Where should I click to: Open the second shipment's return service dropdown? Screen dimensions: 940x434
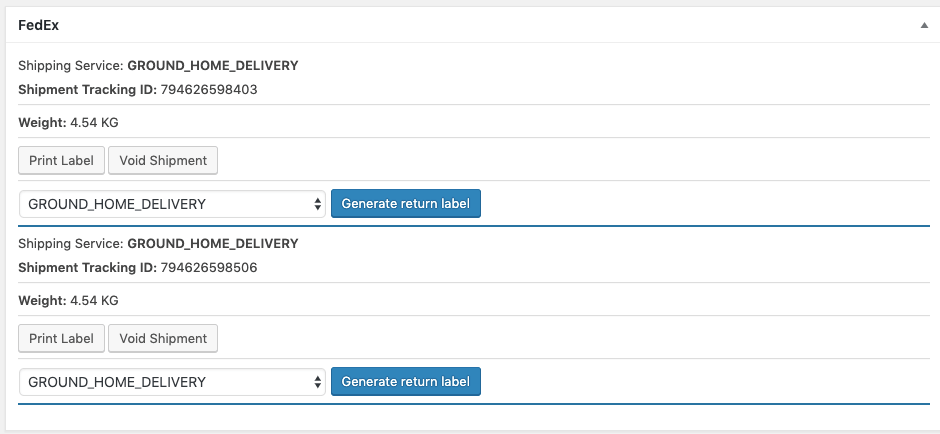pyautogui.click(x=172, y=382)
